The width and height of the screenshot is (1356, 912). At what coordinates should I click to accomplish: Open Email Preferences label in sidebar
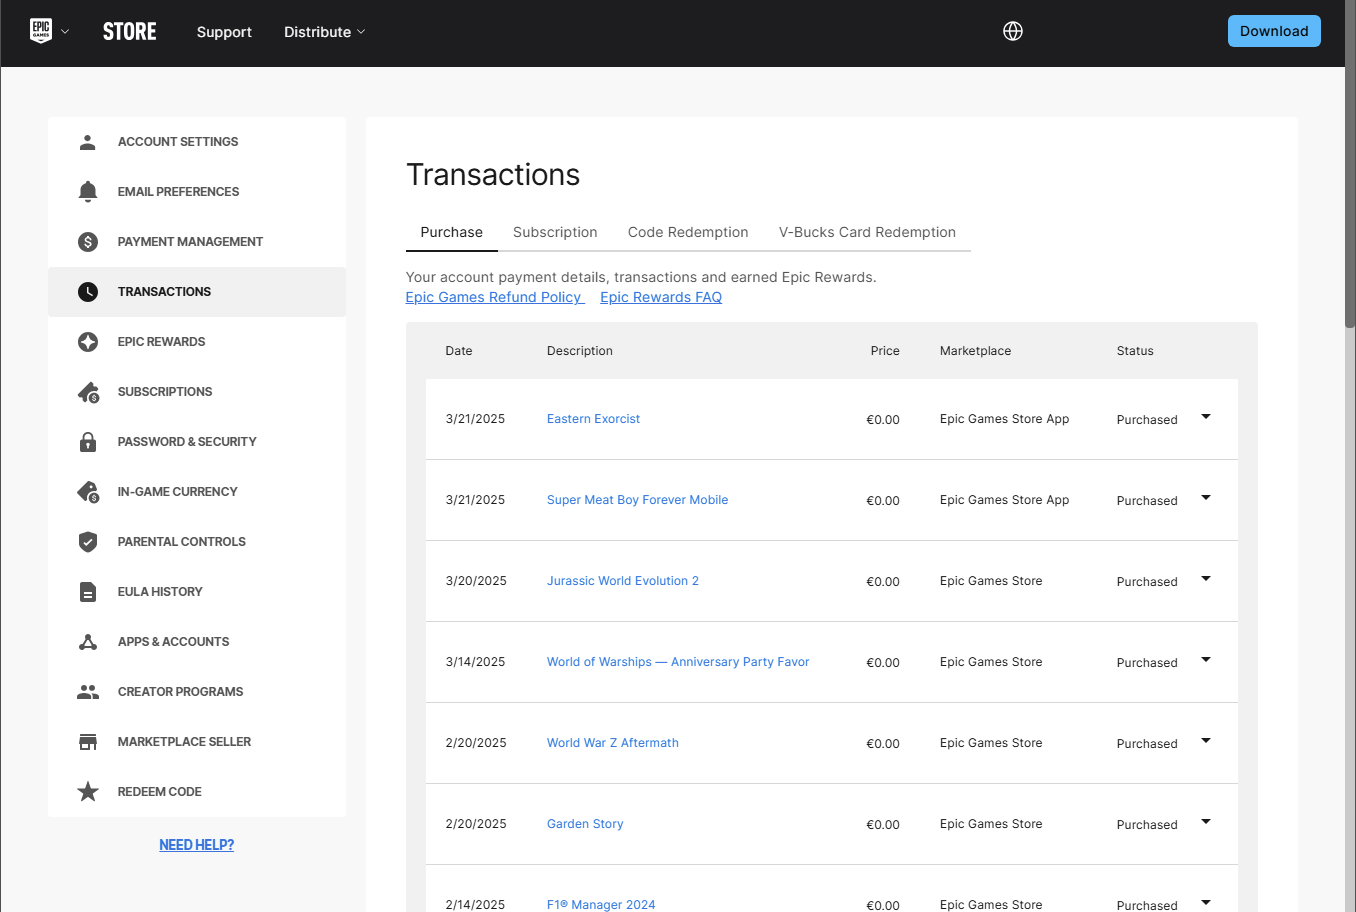point(178,192)
